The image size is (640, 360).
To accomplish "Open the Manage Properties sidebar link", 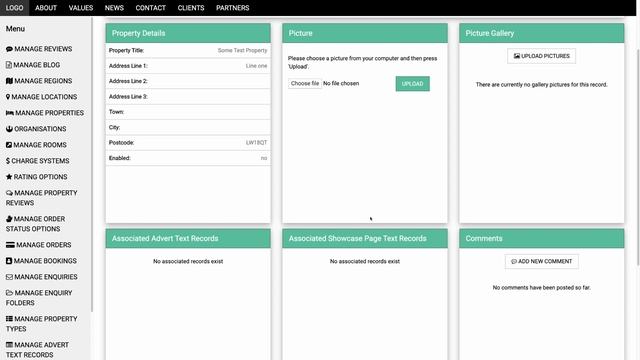I will (x=49, y=113).
